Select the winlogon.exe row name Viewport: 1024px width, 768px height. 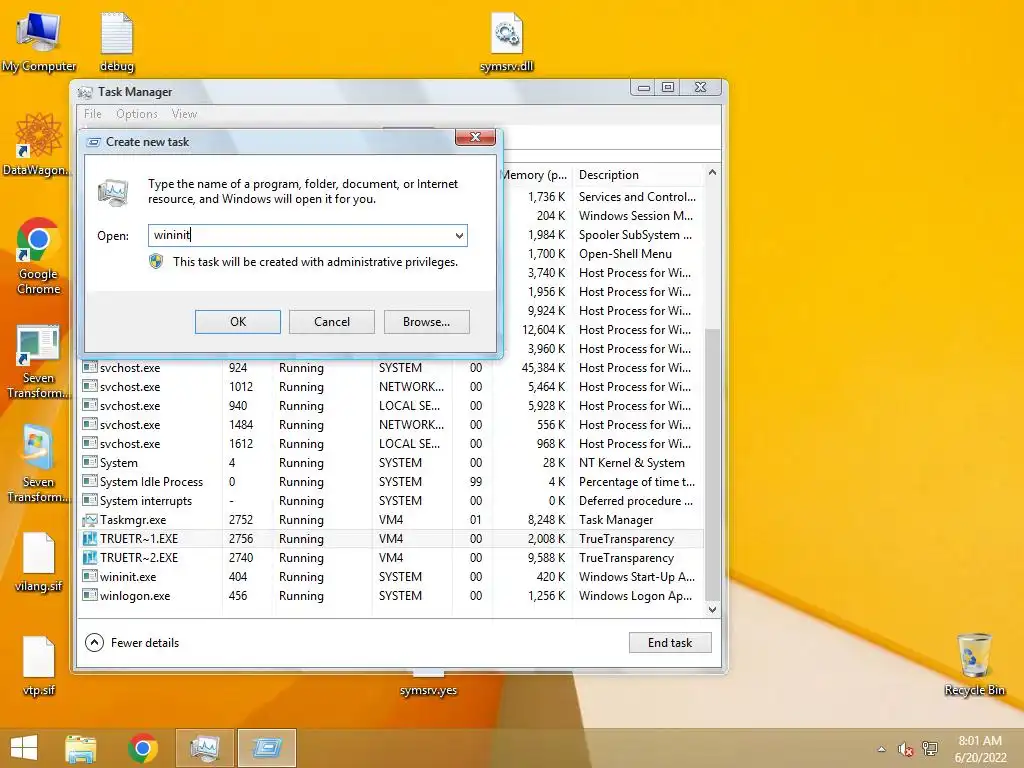click(135, 596)
